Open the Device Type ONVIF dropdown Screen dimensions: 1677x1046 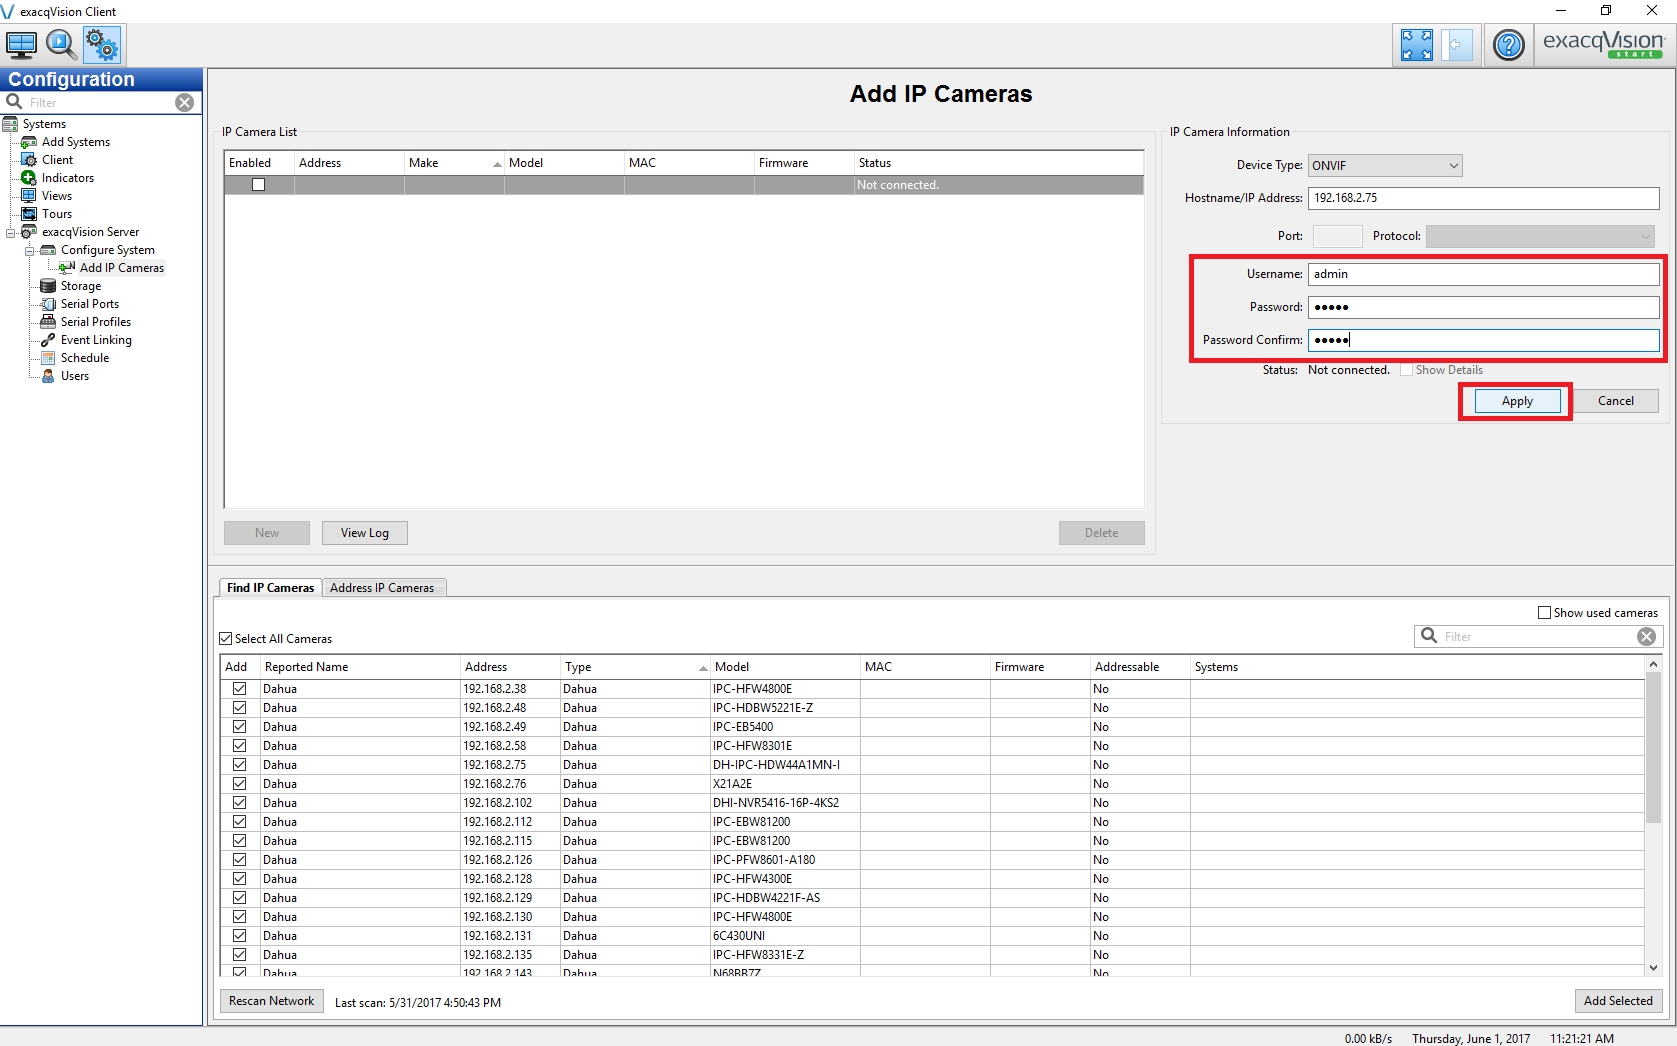1384,166
